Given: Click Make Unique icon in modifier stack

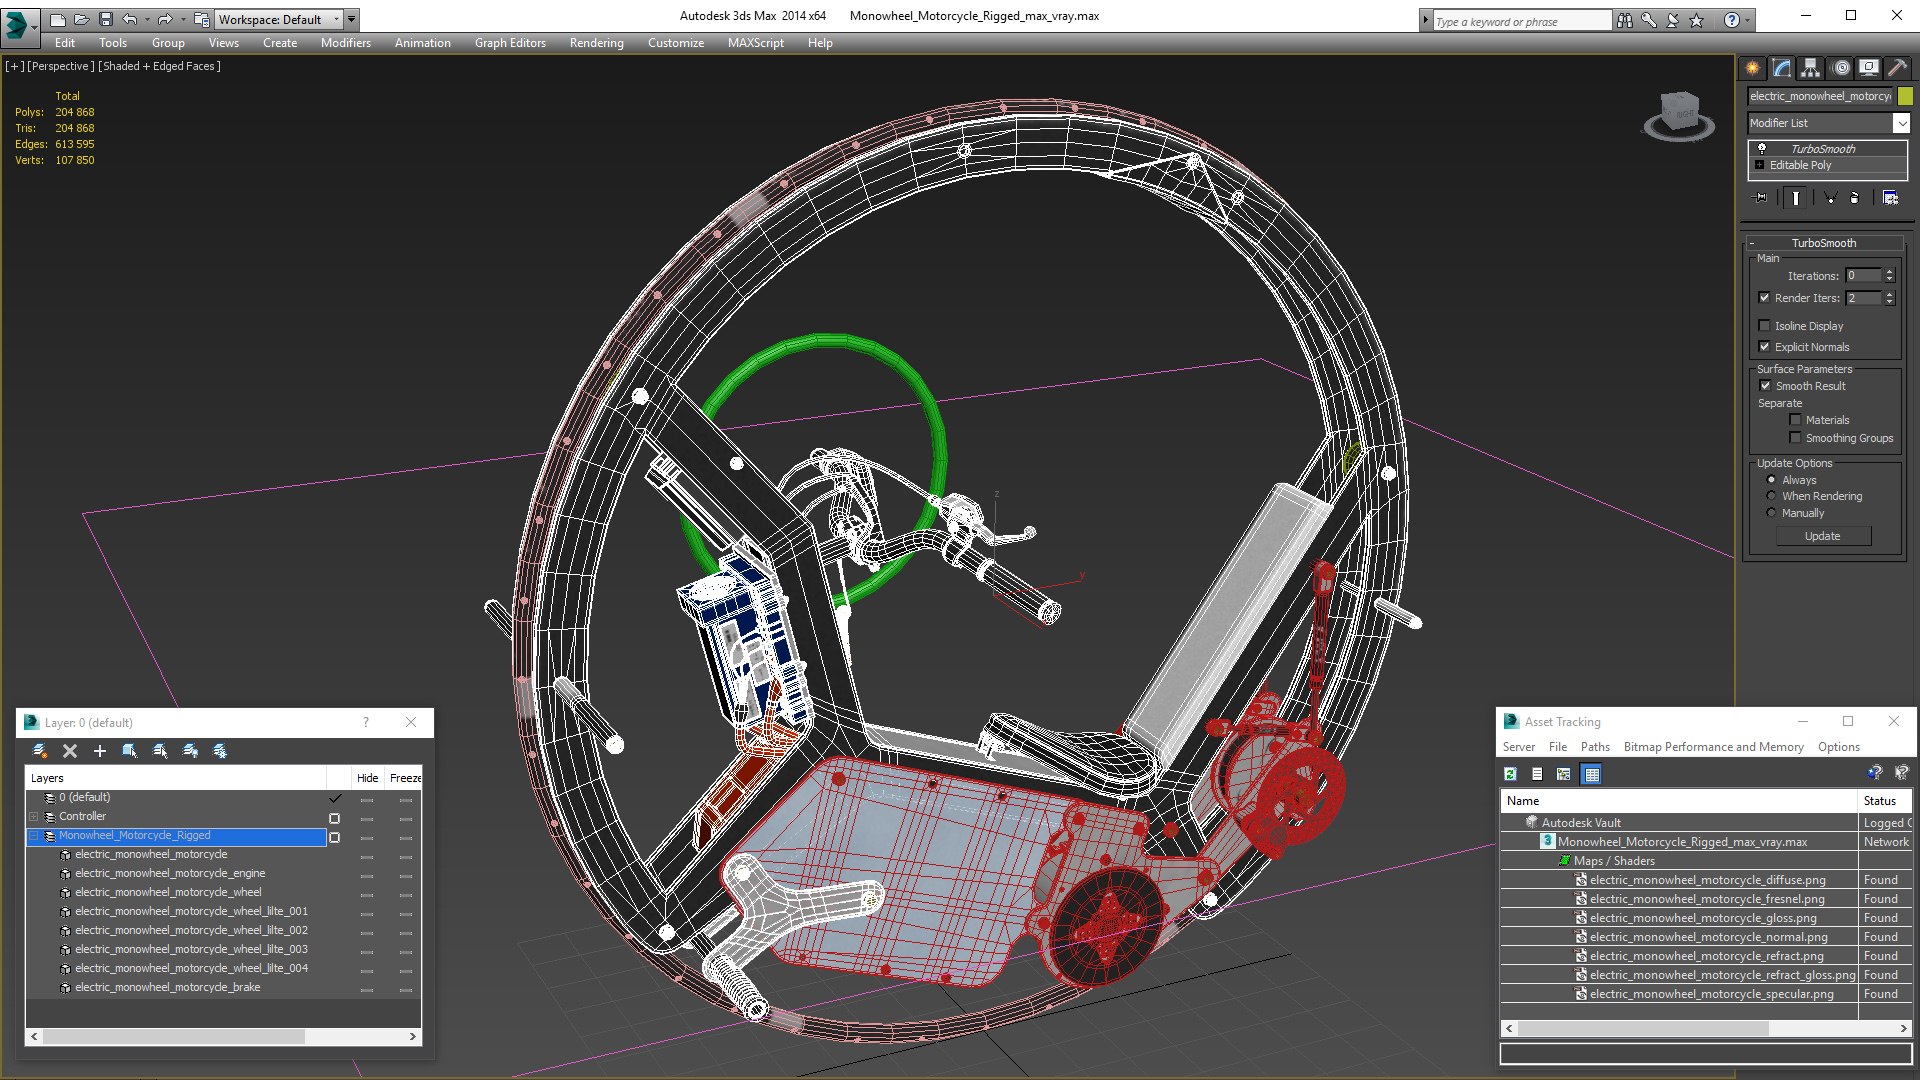Looking at the screenshot, I should 1830,198.
